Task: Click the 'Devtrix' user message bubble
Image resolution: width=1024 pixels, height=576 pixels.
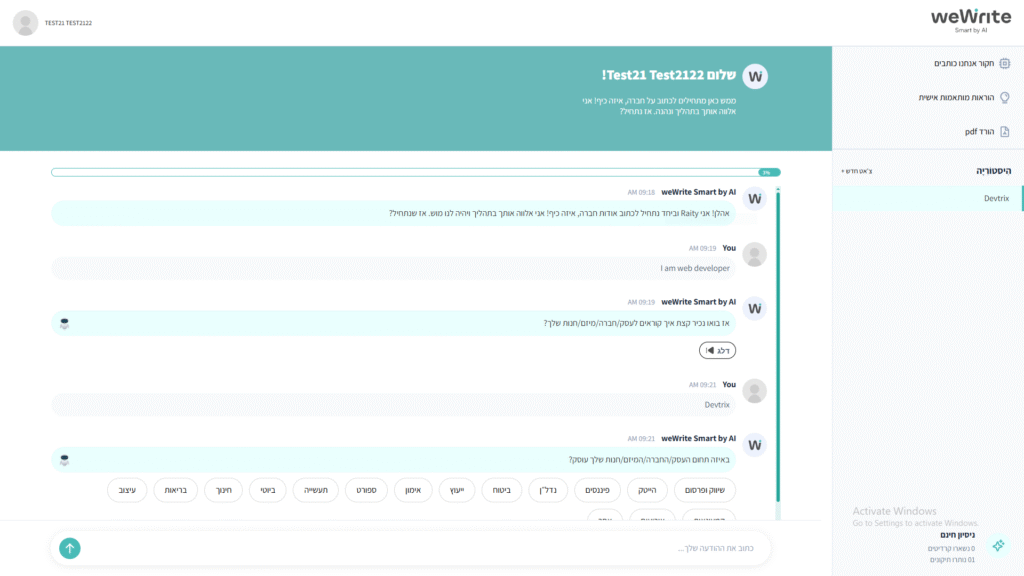Action: [394, 405]
